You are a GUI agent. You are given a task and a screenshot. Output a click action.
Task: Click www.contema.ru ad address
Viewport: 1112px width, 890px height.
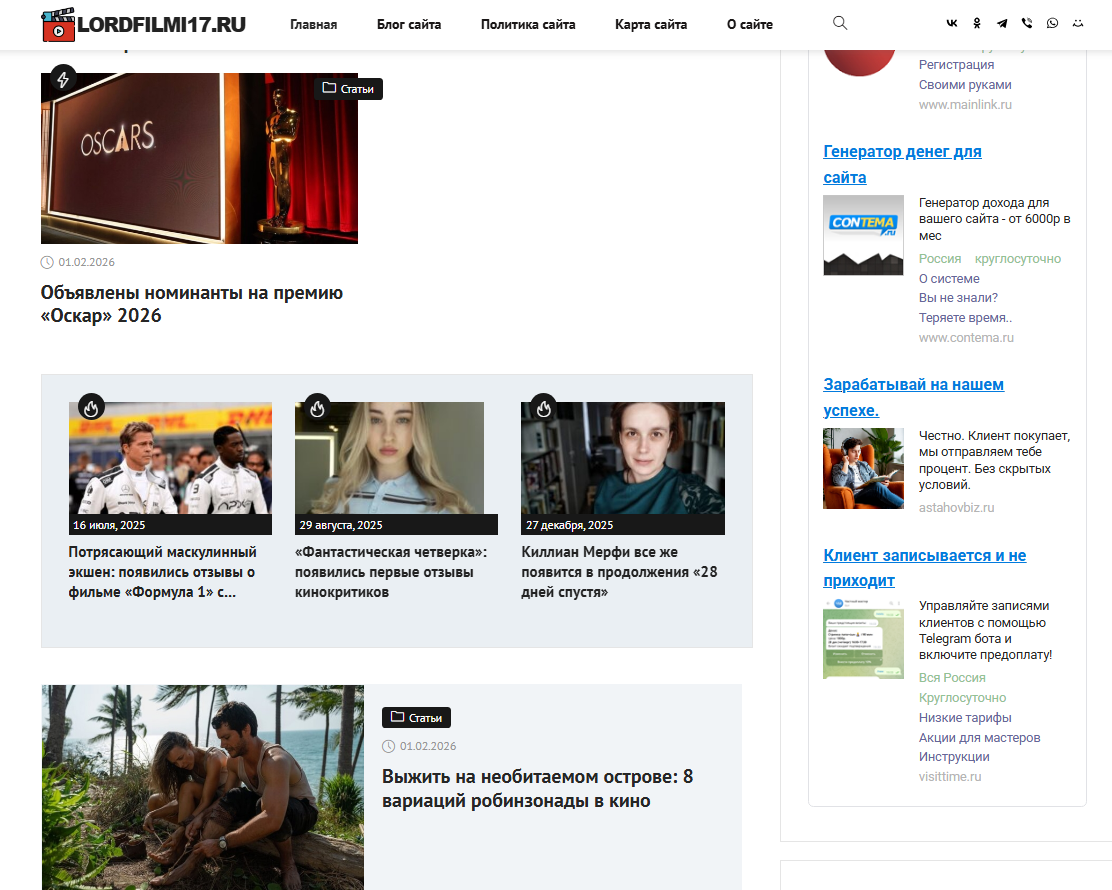pos(966,338)
